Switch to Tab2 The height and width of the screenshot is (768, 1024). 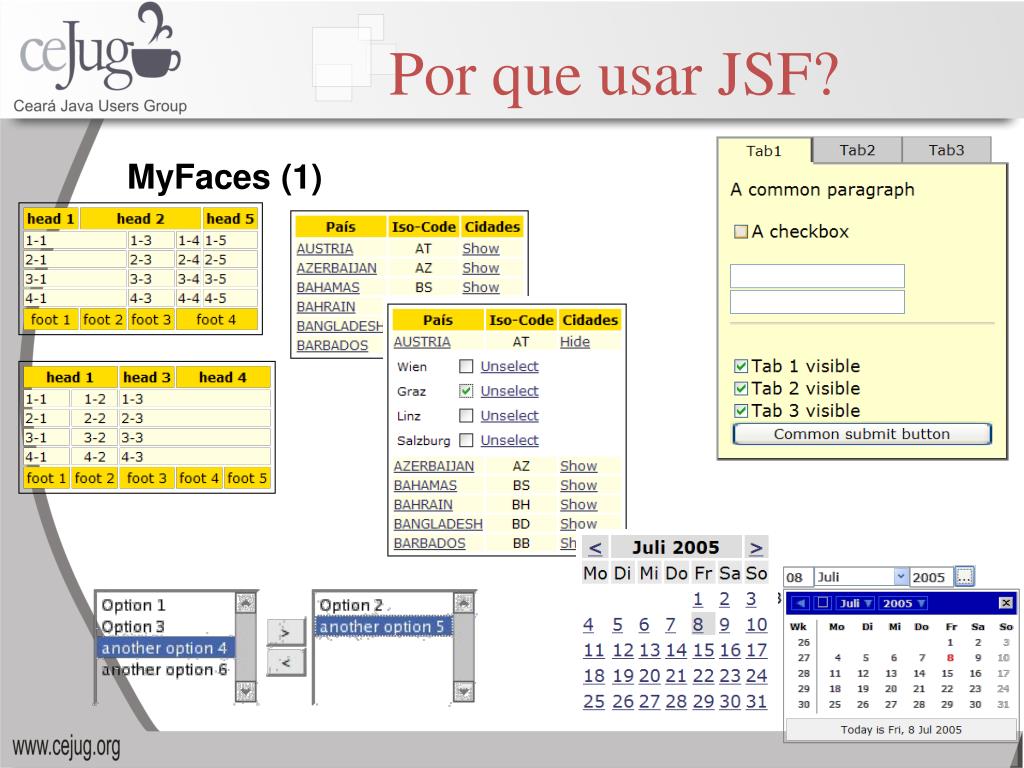857,150
